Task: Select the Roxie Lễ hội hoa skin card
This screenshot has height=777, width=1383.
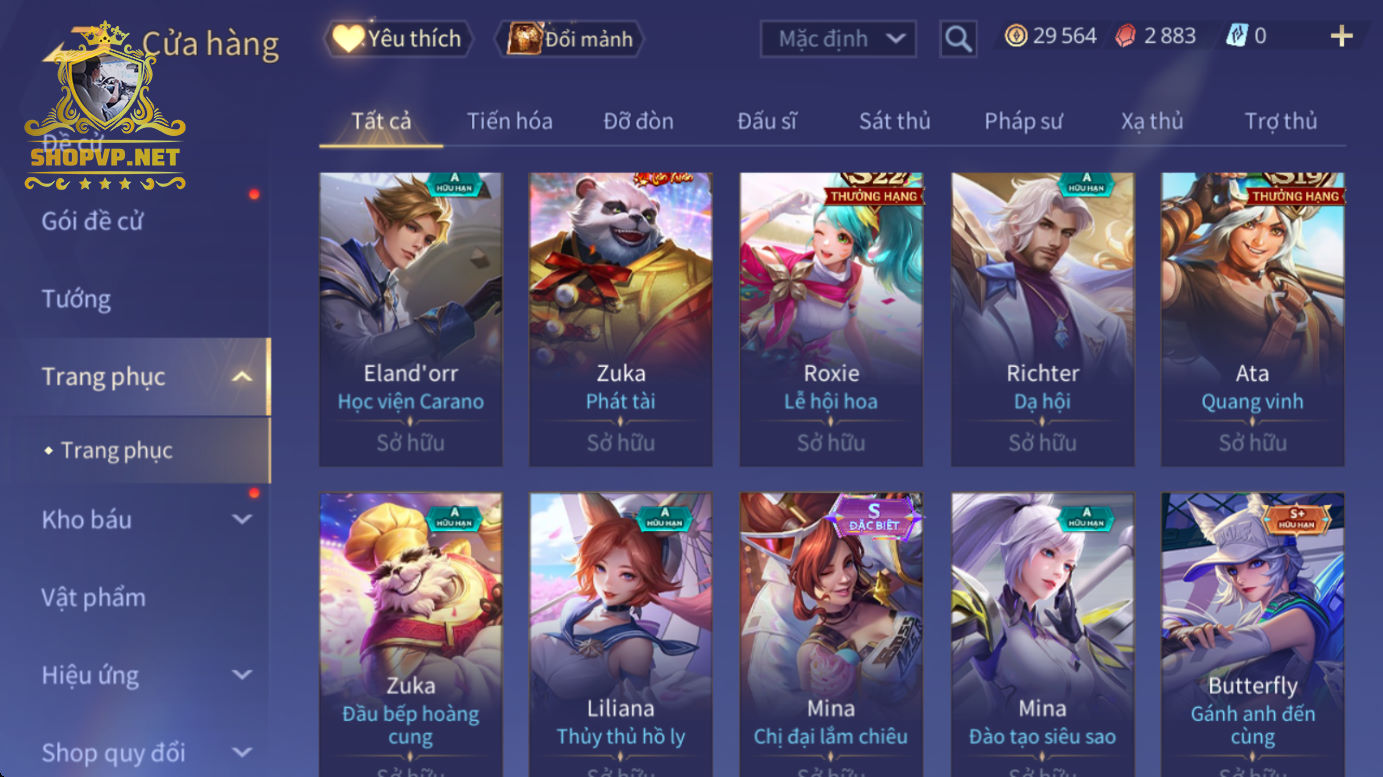Action: 831,319
